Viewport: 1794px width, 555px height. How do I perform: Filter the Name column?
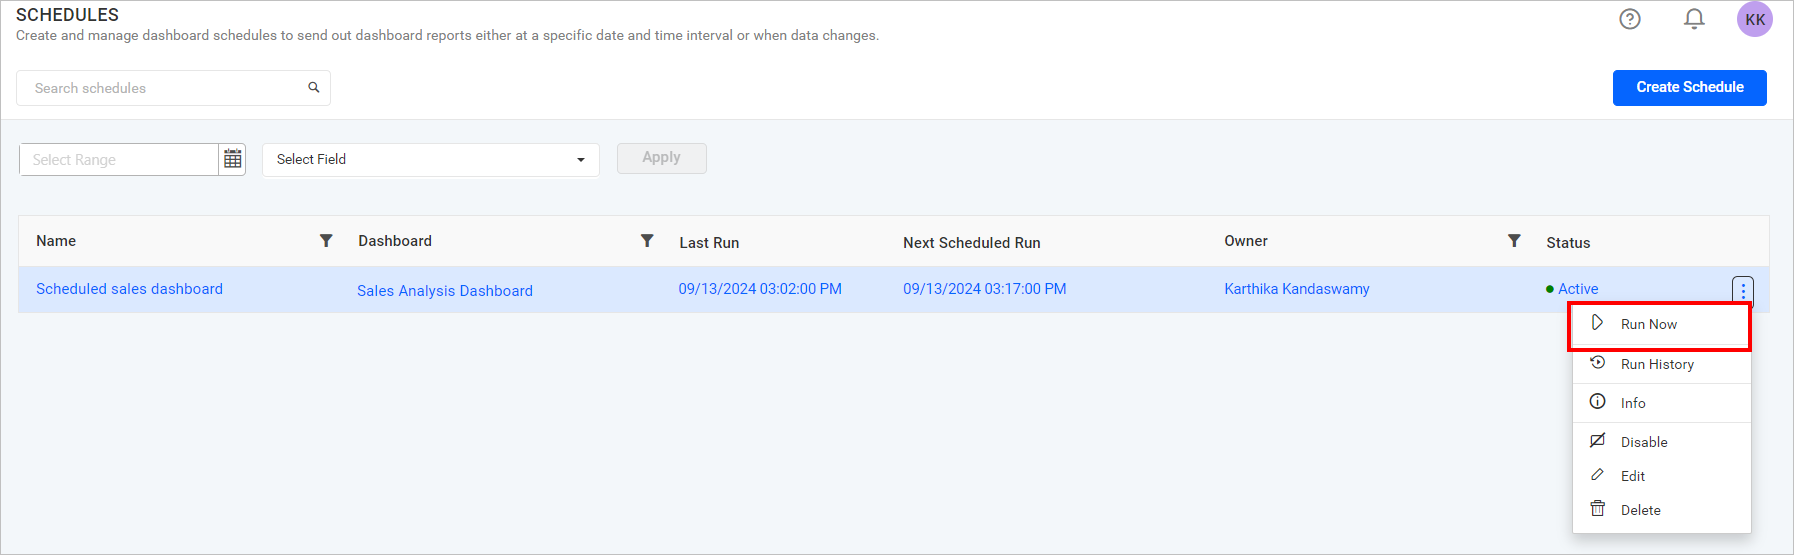[326, 241]
